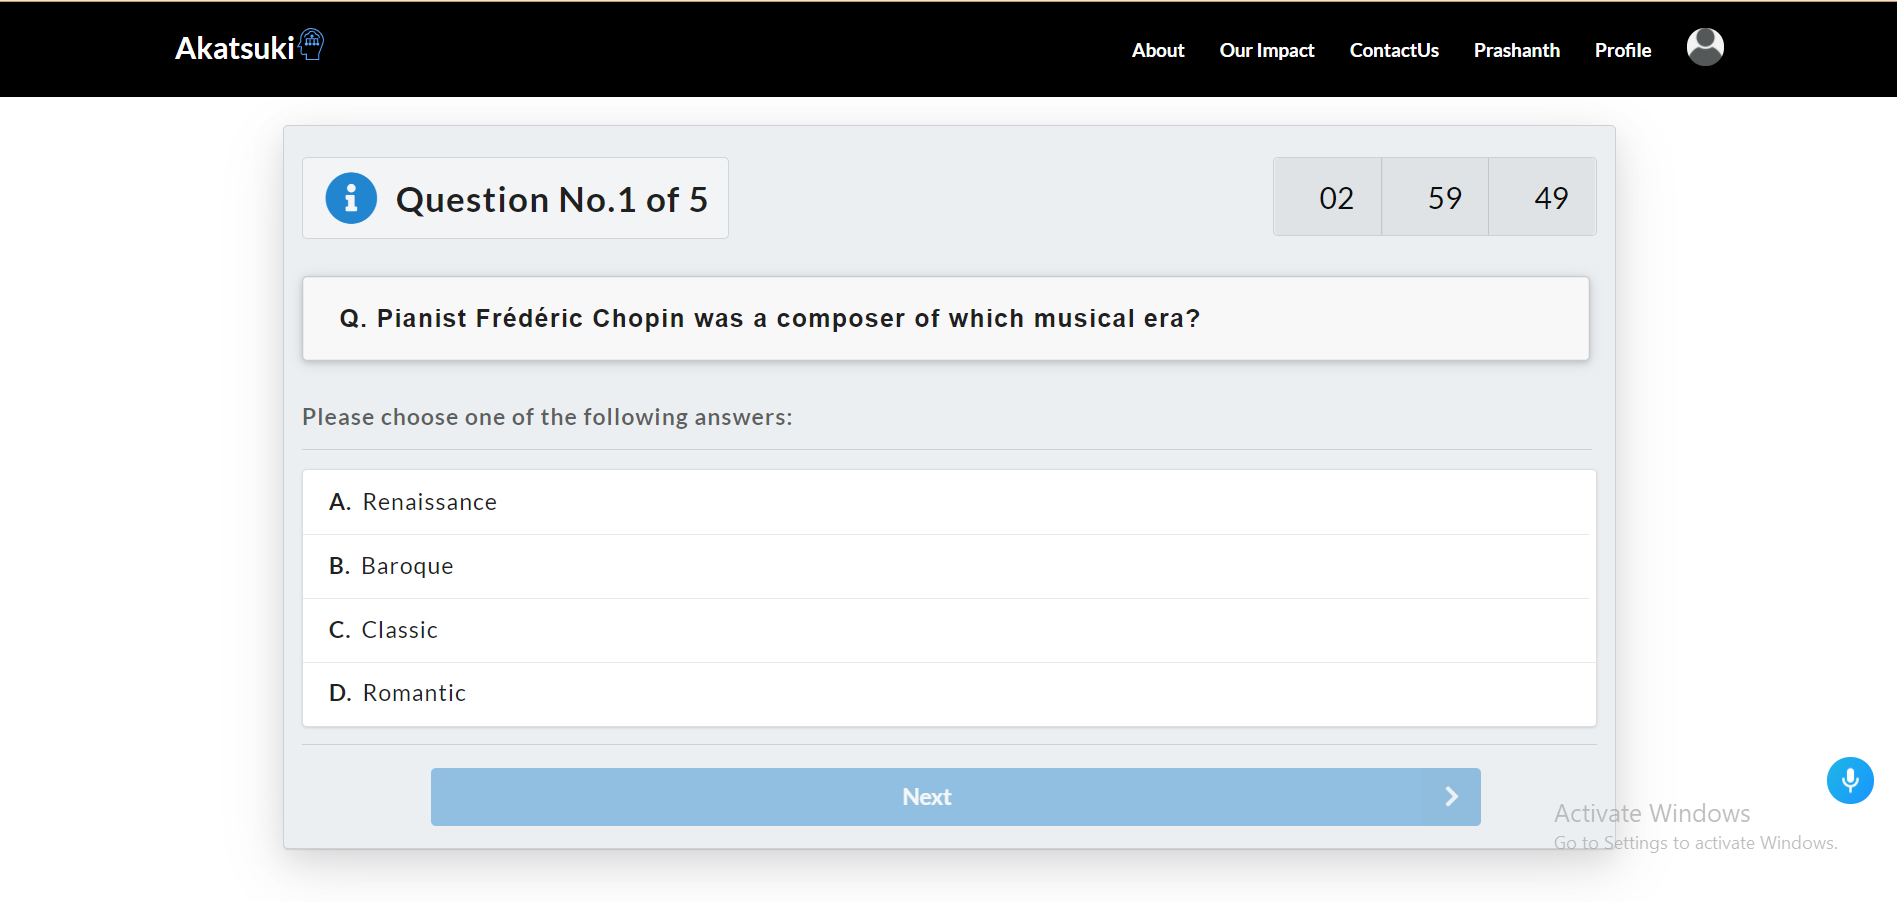Image resolution: width=1897 pixels, height=902 pixels.
Task: Click the Akatsuki brain logo icon
Action: point(312,44)
